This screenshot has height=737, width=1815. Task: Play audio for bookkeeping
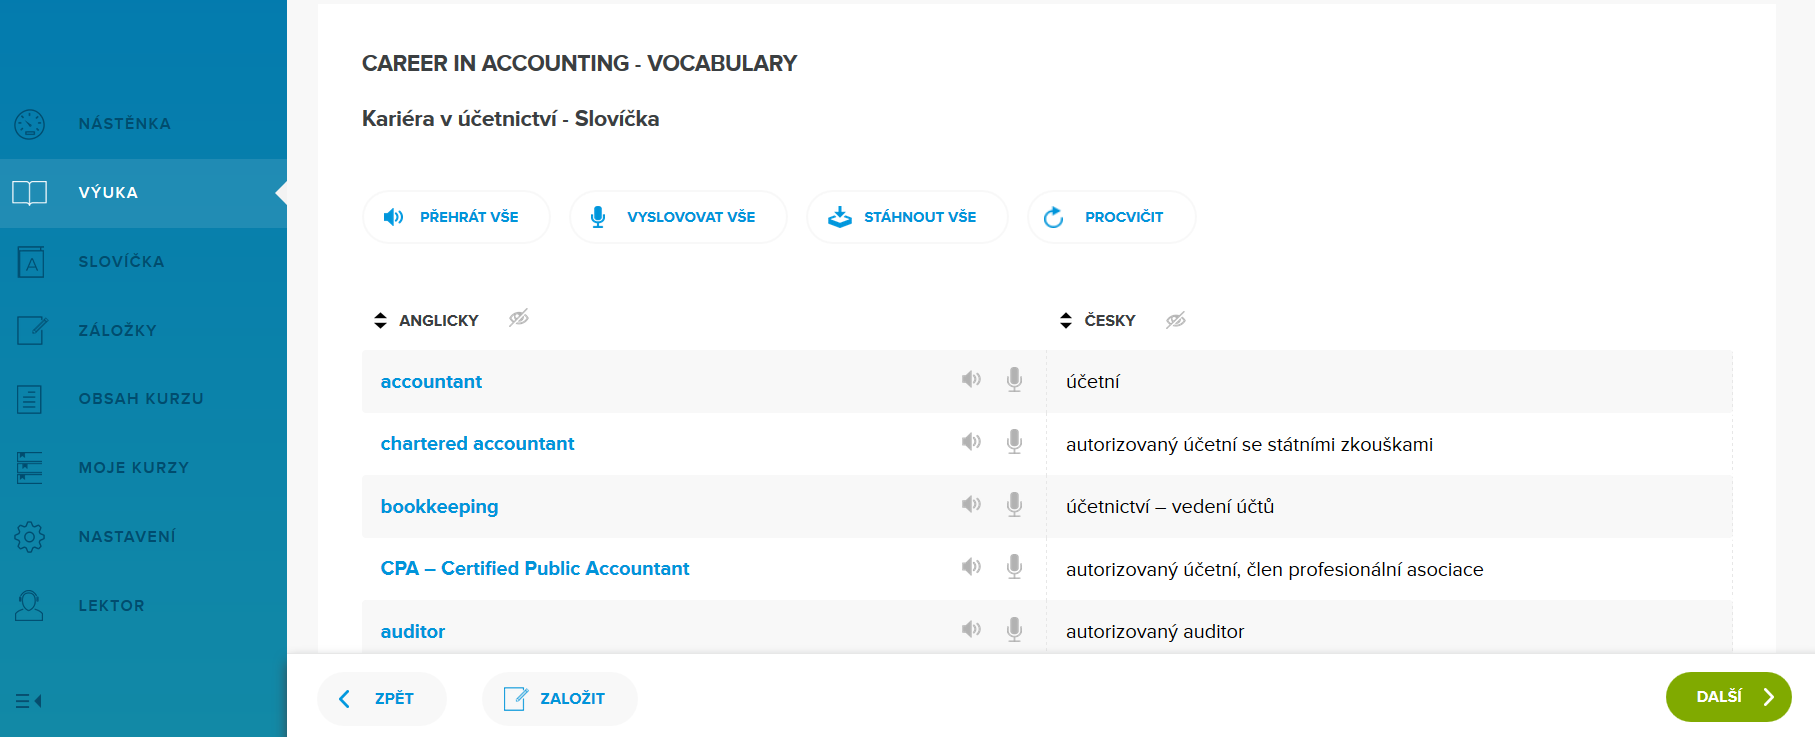(x=971, y=505)
